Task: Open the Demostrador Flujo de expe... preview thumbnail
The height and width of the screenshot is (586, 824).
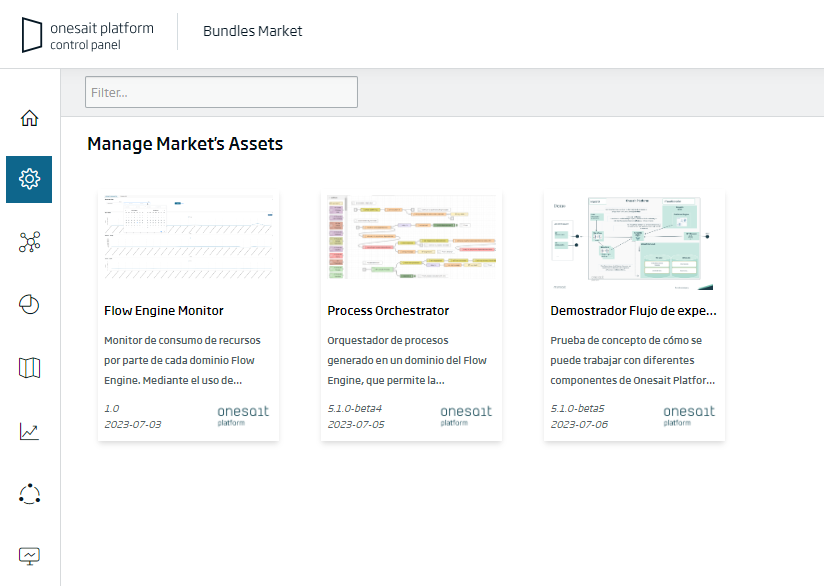Action: (635, 243)
